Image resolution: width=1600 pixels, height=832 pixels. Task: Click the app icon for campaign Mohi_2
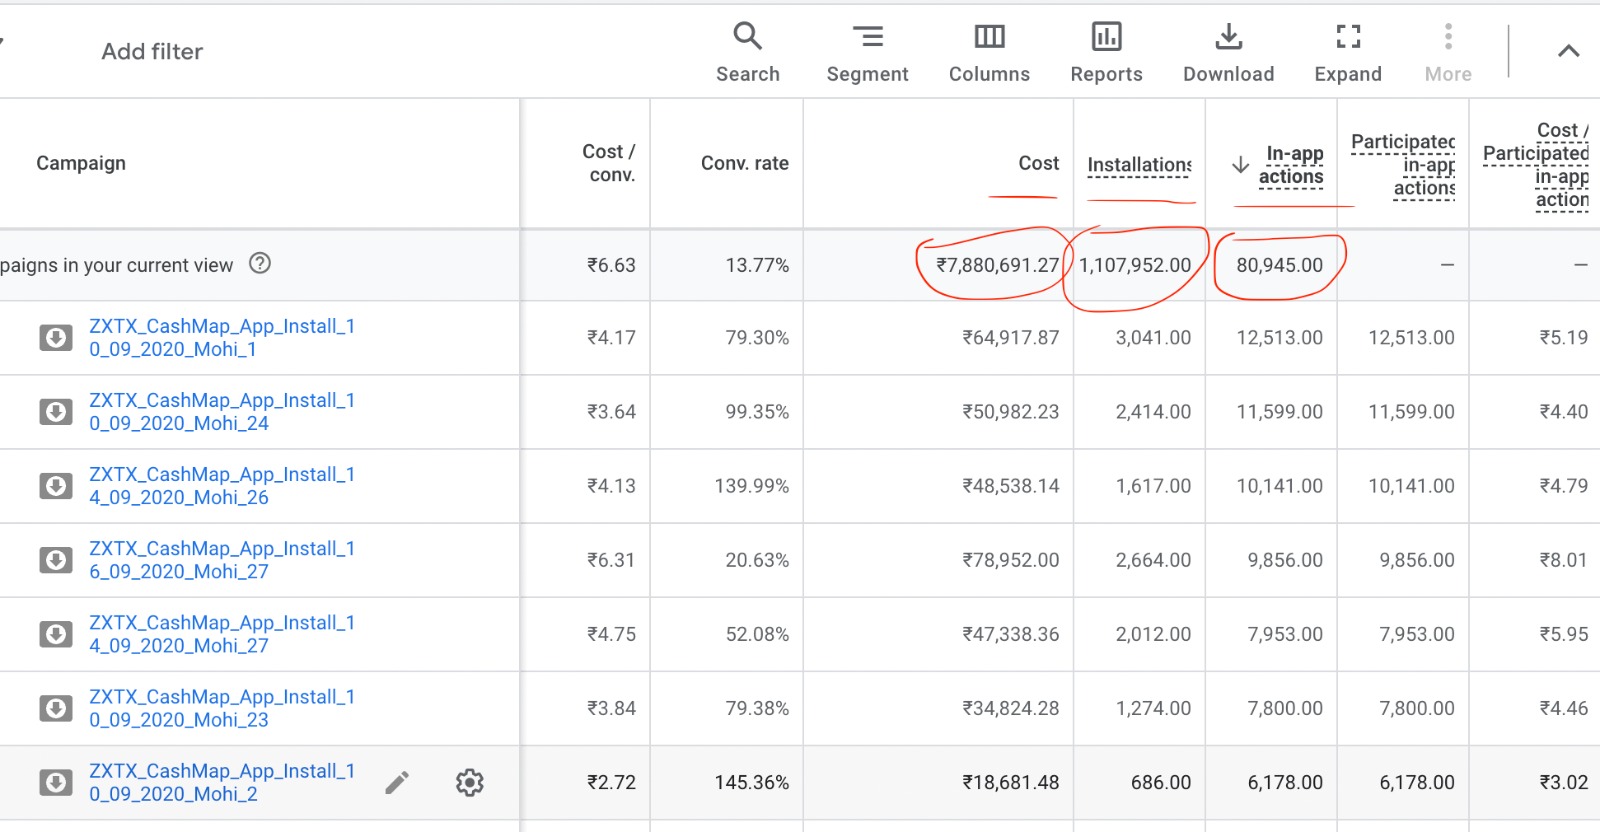coord(56,782)
